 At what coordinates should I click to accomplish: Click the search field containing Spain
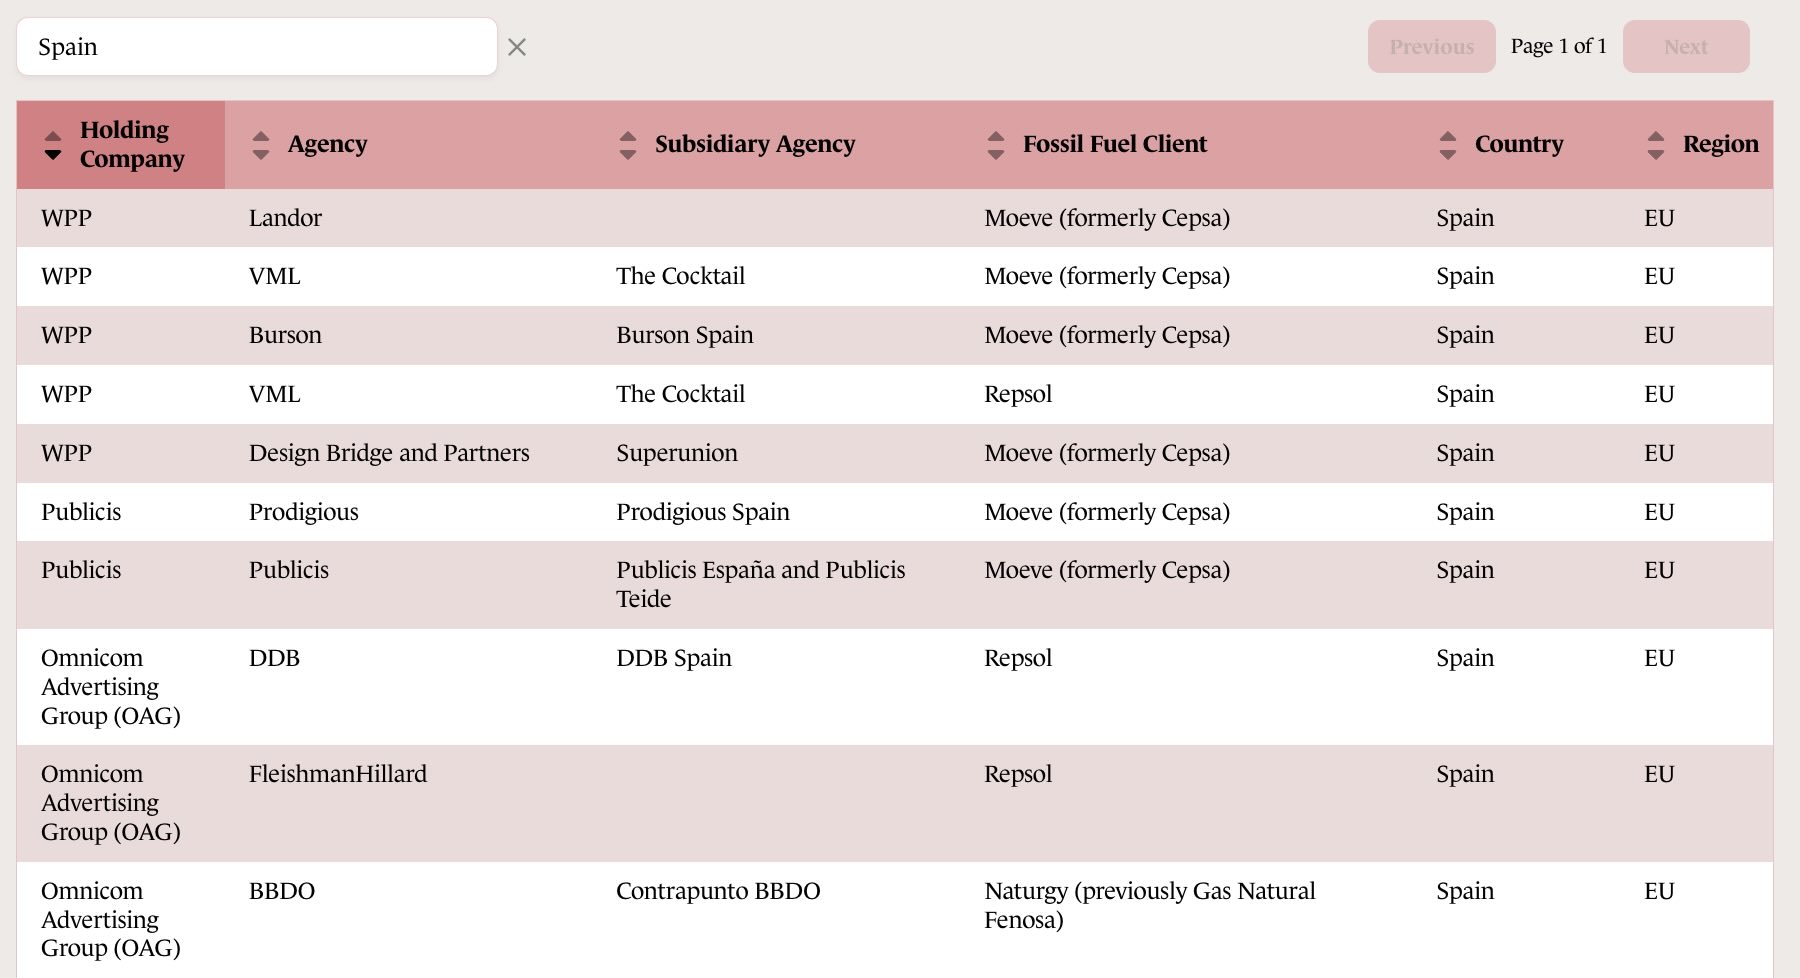coord(257,47)
